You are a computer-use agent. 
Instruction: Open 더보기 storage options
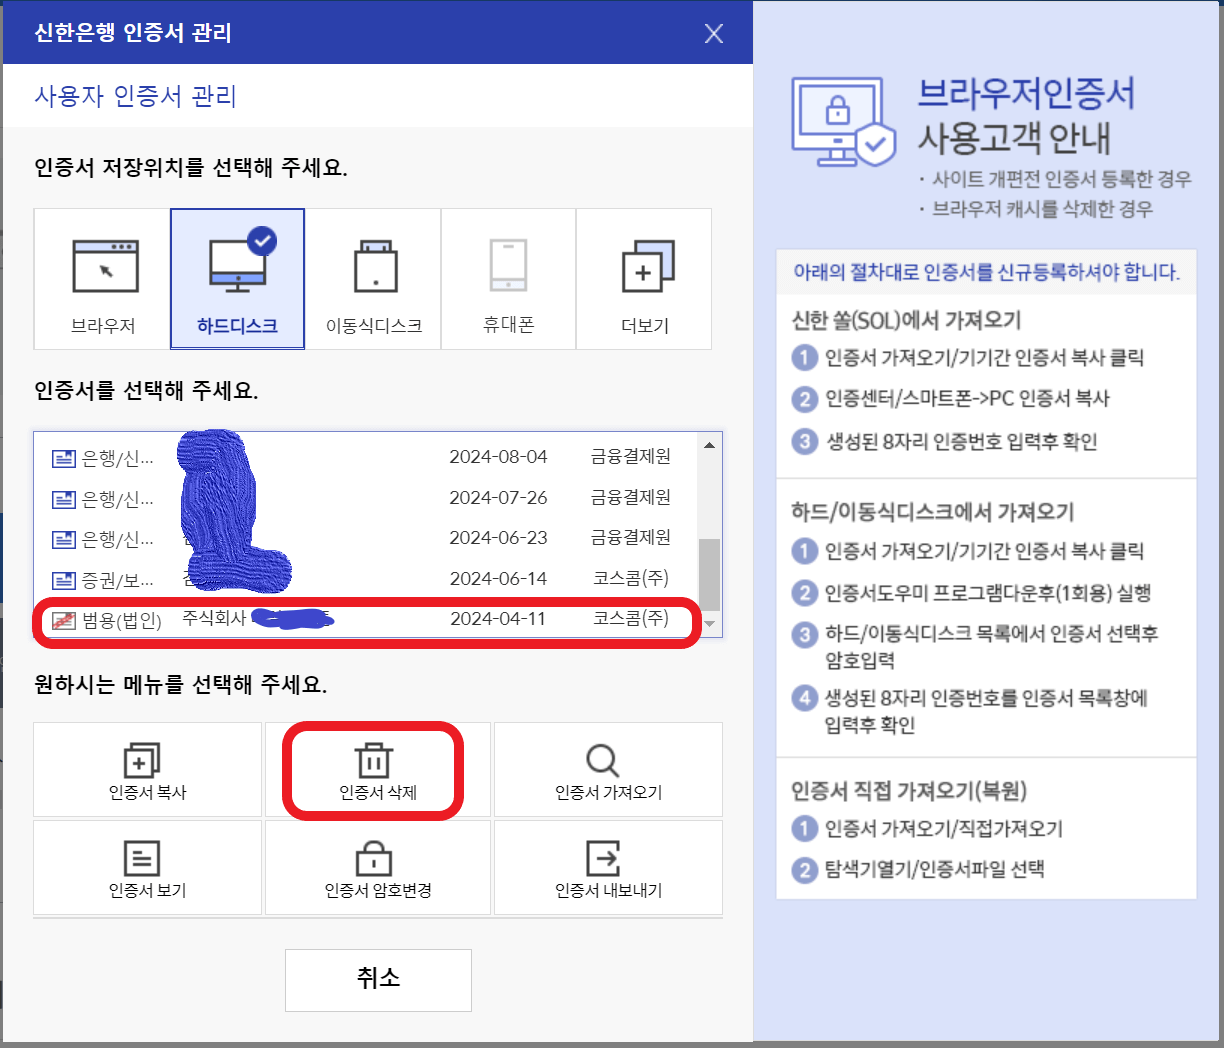pyautogui.click(x=644, y=279)
